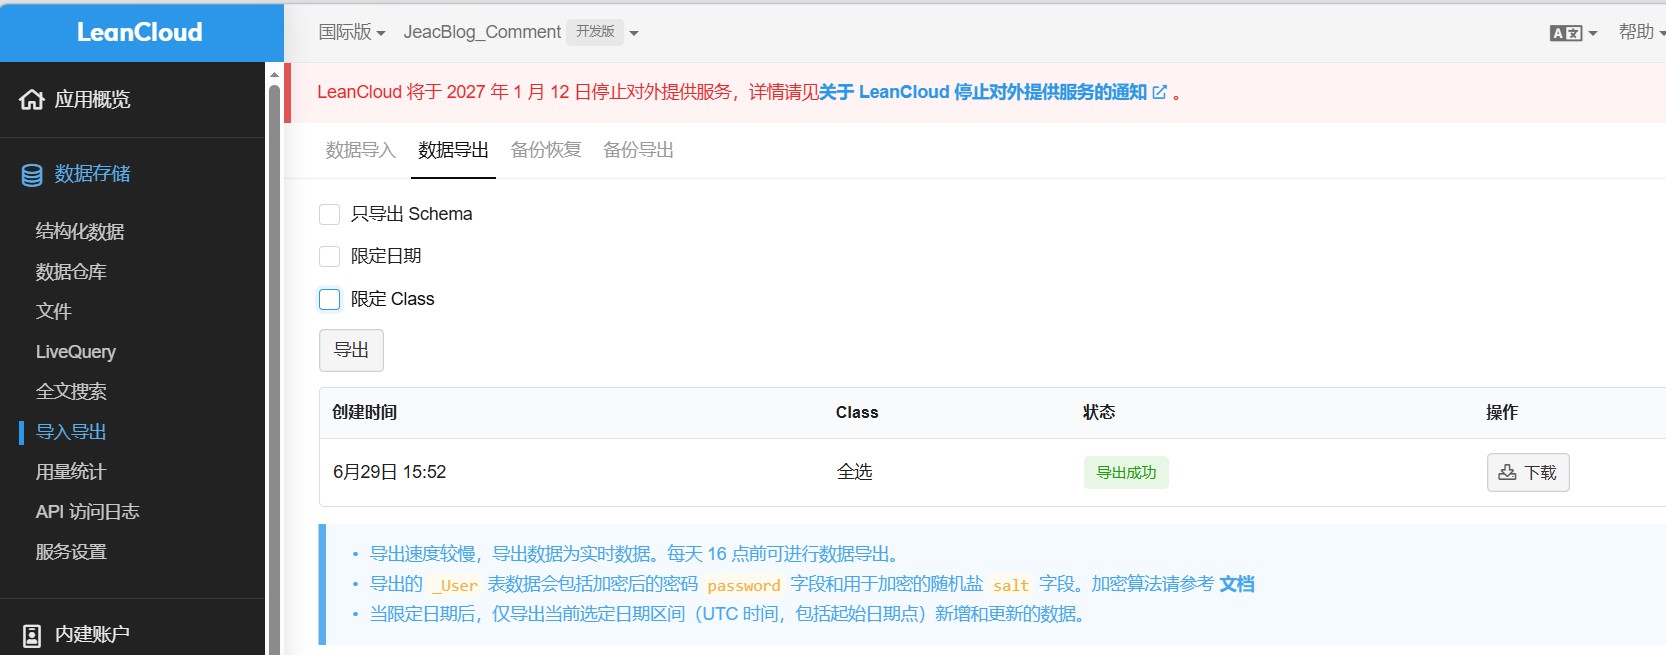Open the LeanCloud 停止对外提供服务的通知 link
This screenshot has height=655, width=1666.
pyautogui.click(x=983, y=92)
